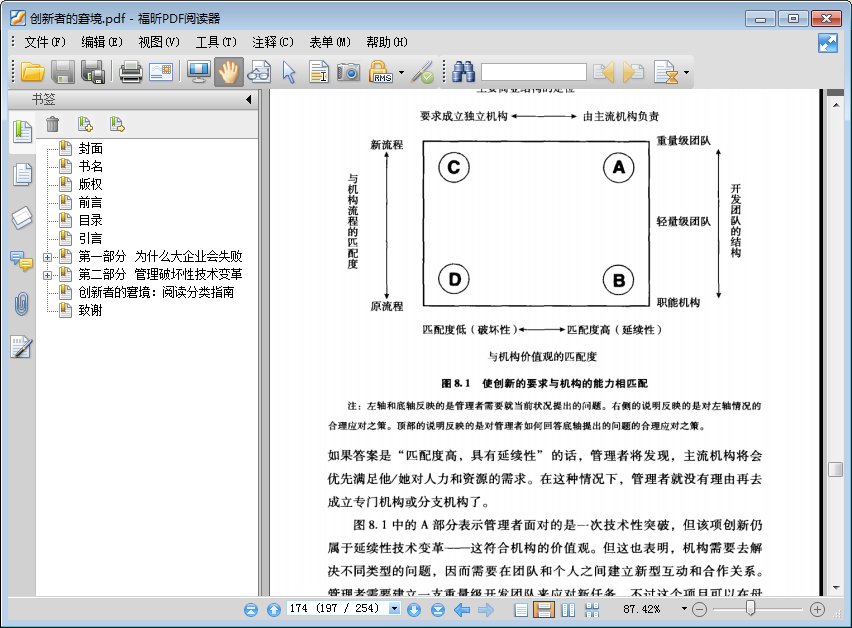This screenshot has height=628, width=852.
Task: Select 第二部分 管理破坏性技术变革 bookmark
Action: tap(160, 274)
